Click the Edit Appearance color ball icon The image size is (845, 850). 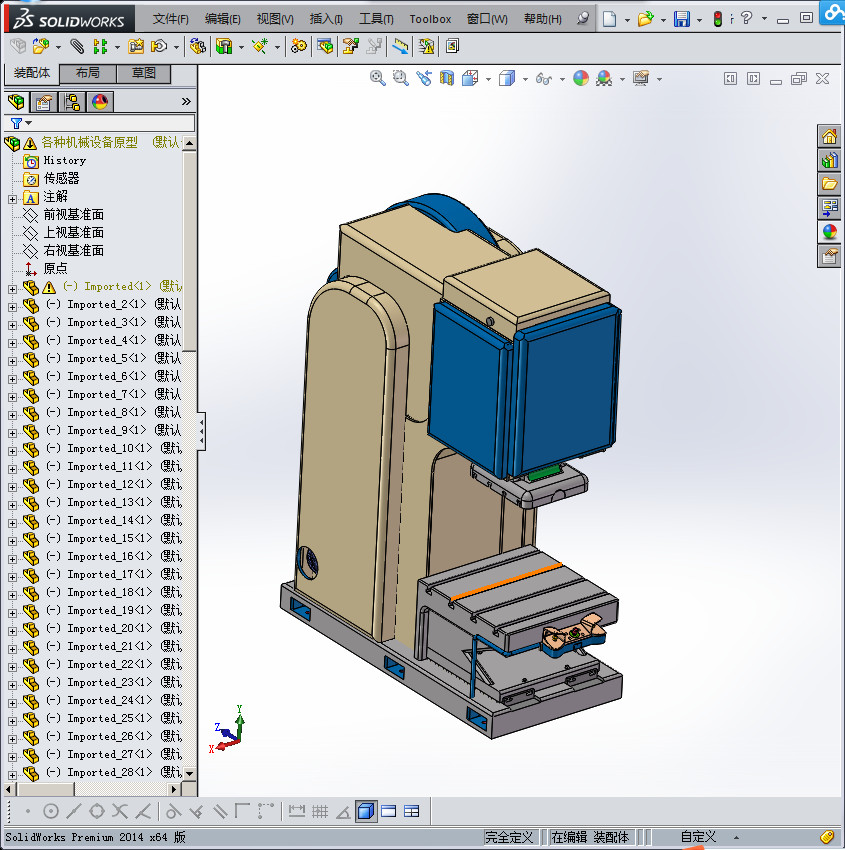pos(581,79)
